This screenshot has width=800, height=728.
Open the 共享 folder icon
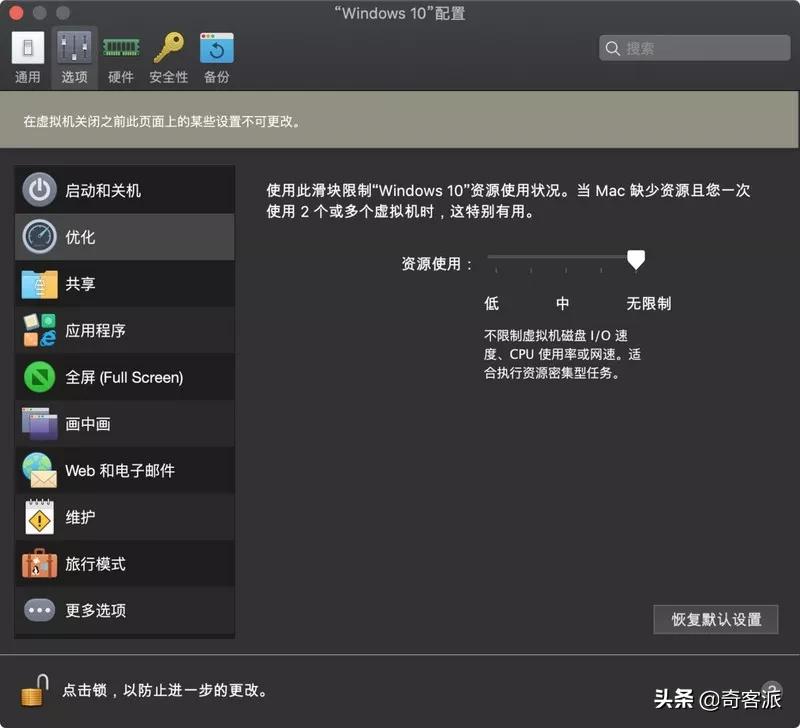40,284
